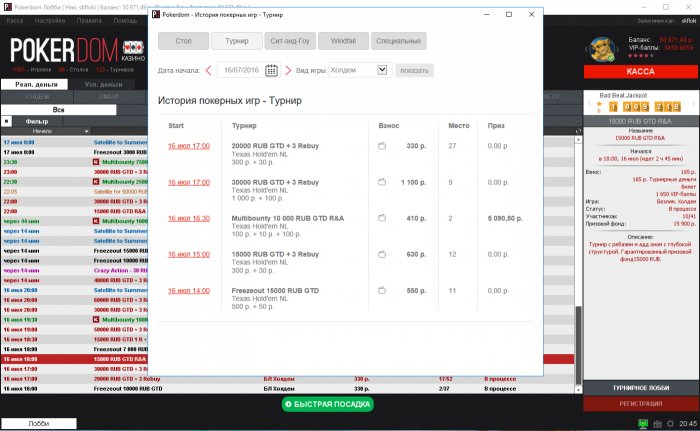Select the Усл. деньги tab in lobby

(x=103, y=84)
